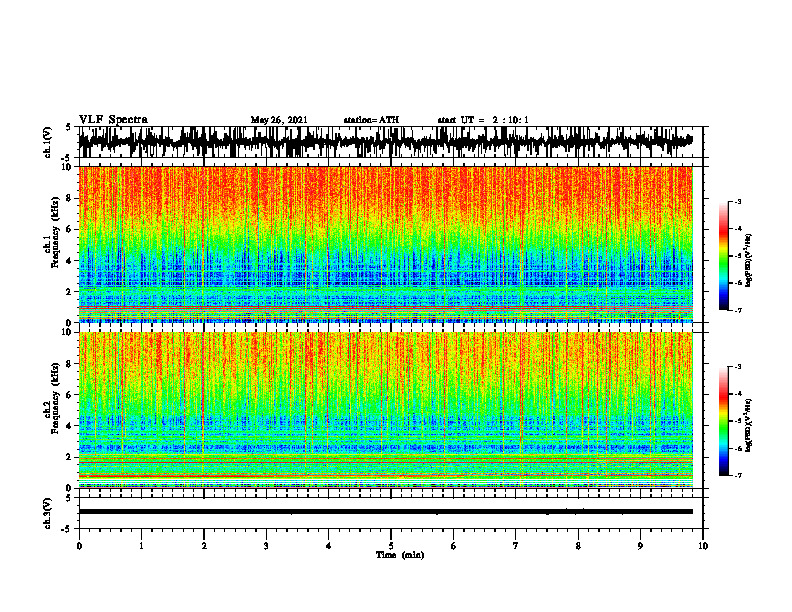This screenshot has height=612, width=792.
Task: Click the '10' kHz tick on ch.2 axis
Action: click(67, 332)
